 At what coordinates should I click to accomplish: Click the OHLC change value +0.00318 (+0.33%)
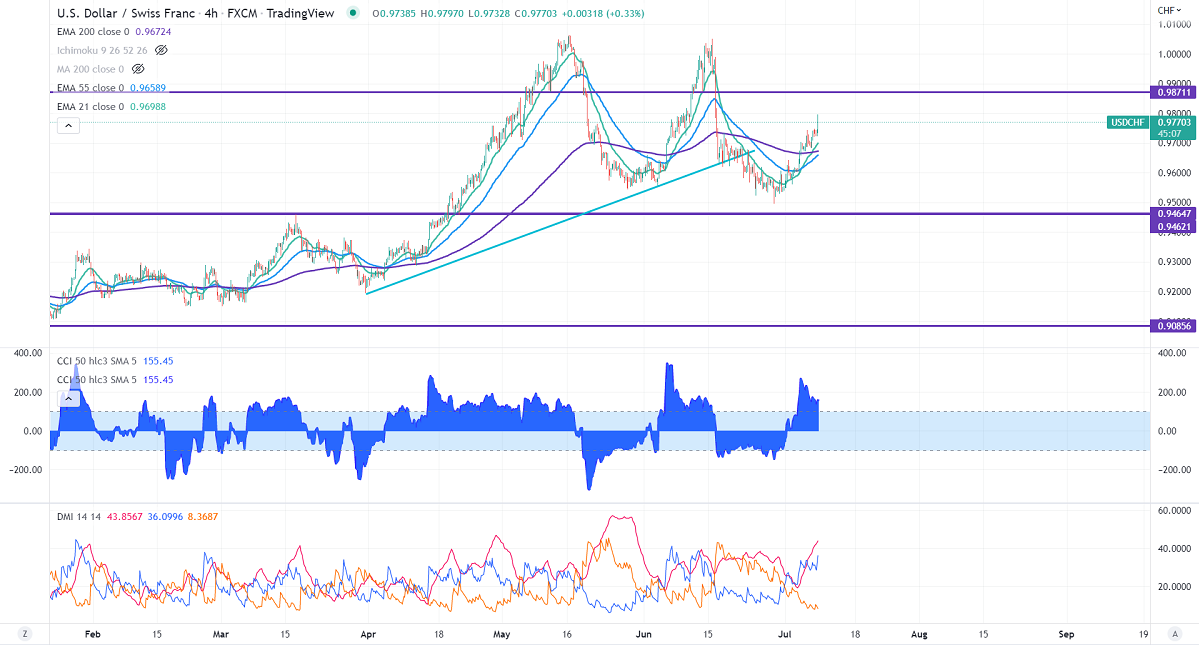[601, 13]
